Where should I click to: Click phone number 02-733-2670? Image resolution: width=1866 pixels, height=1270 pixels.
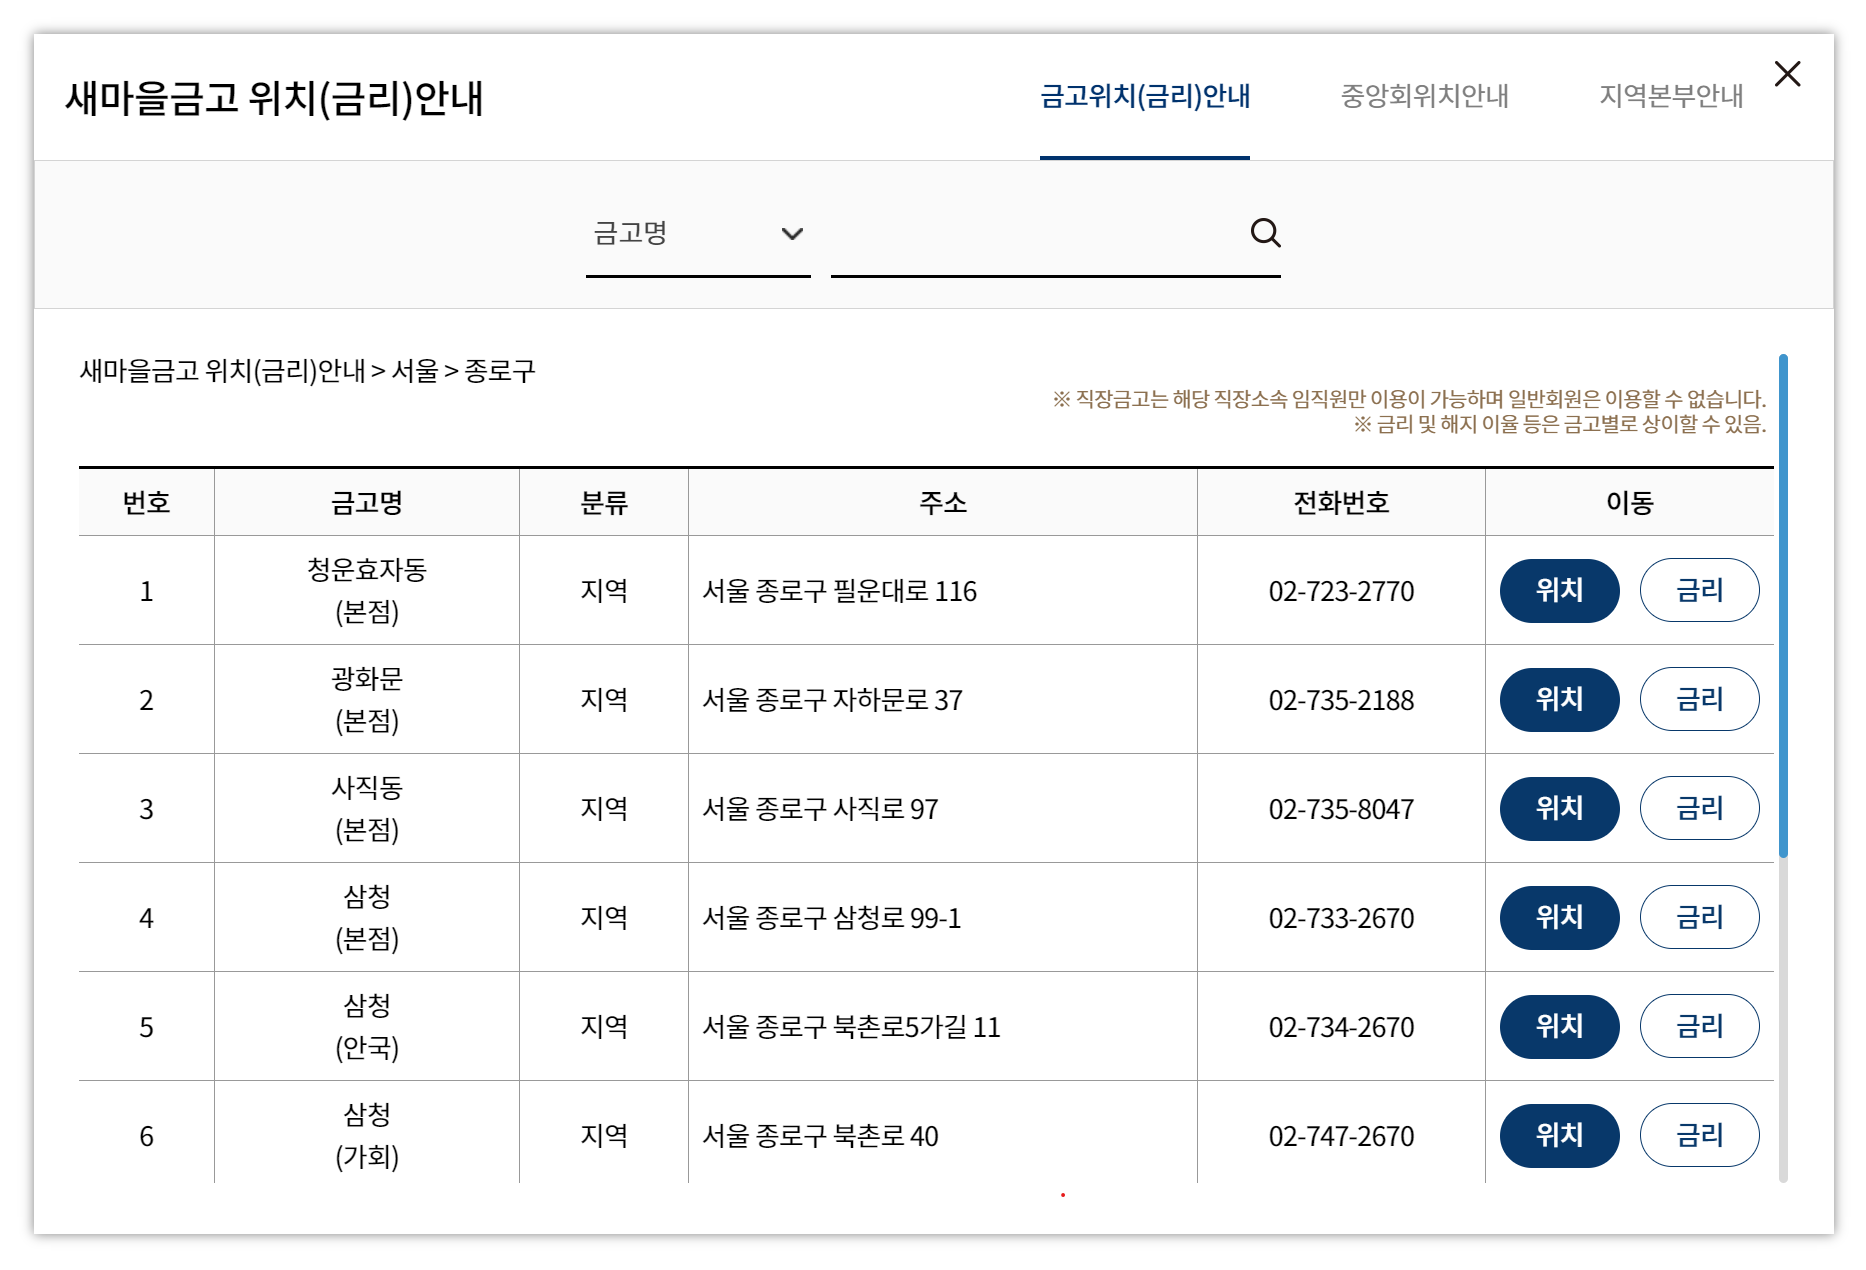[x=1341, y=918]
